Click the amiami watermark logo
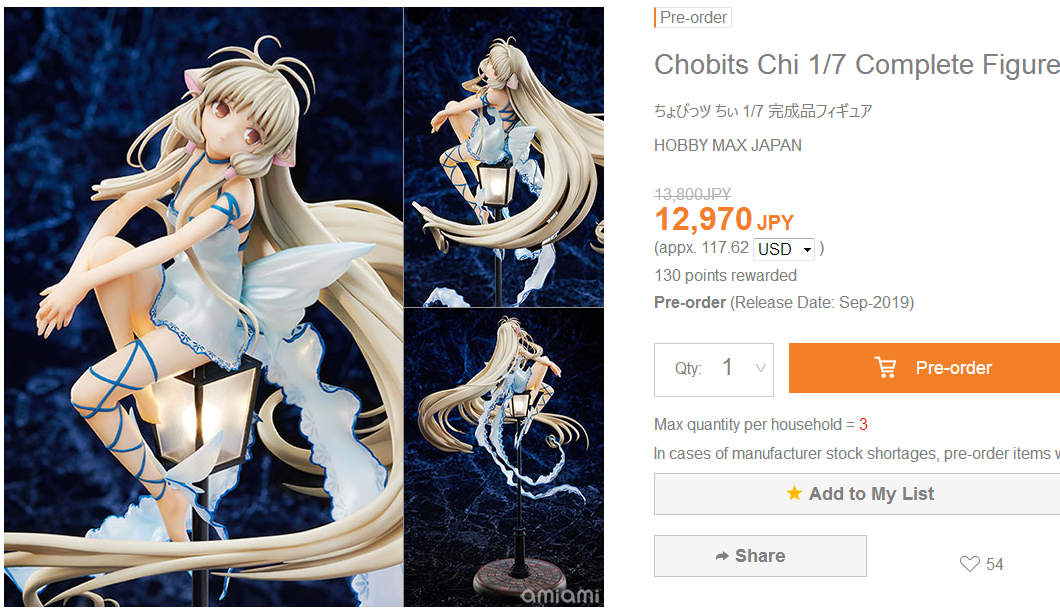 pyautogui.click(x=560, y=595)
